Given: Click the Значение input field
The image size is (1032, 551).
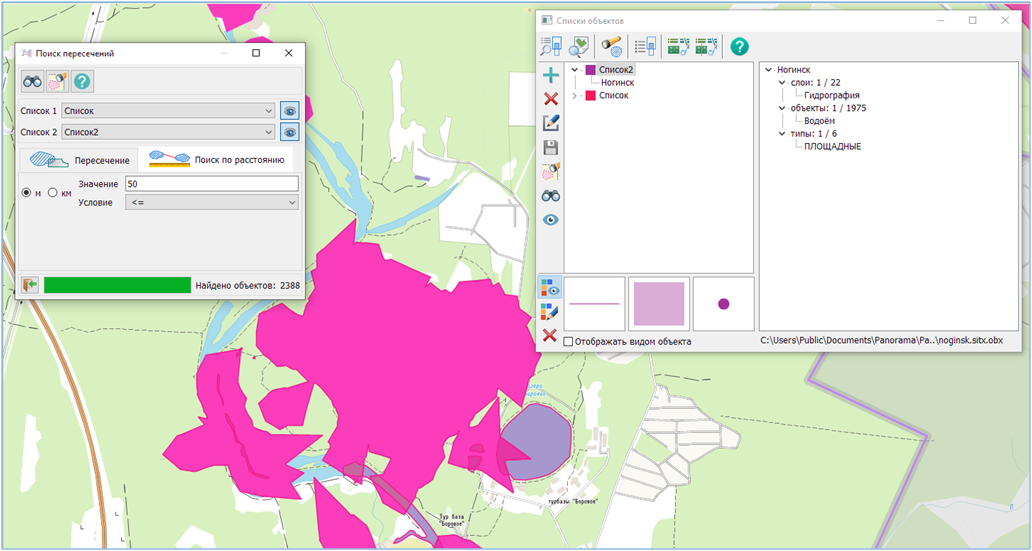Looking at the screenshot, I should [211, 184].
